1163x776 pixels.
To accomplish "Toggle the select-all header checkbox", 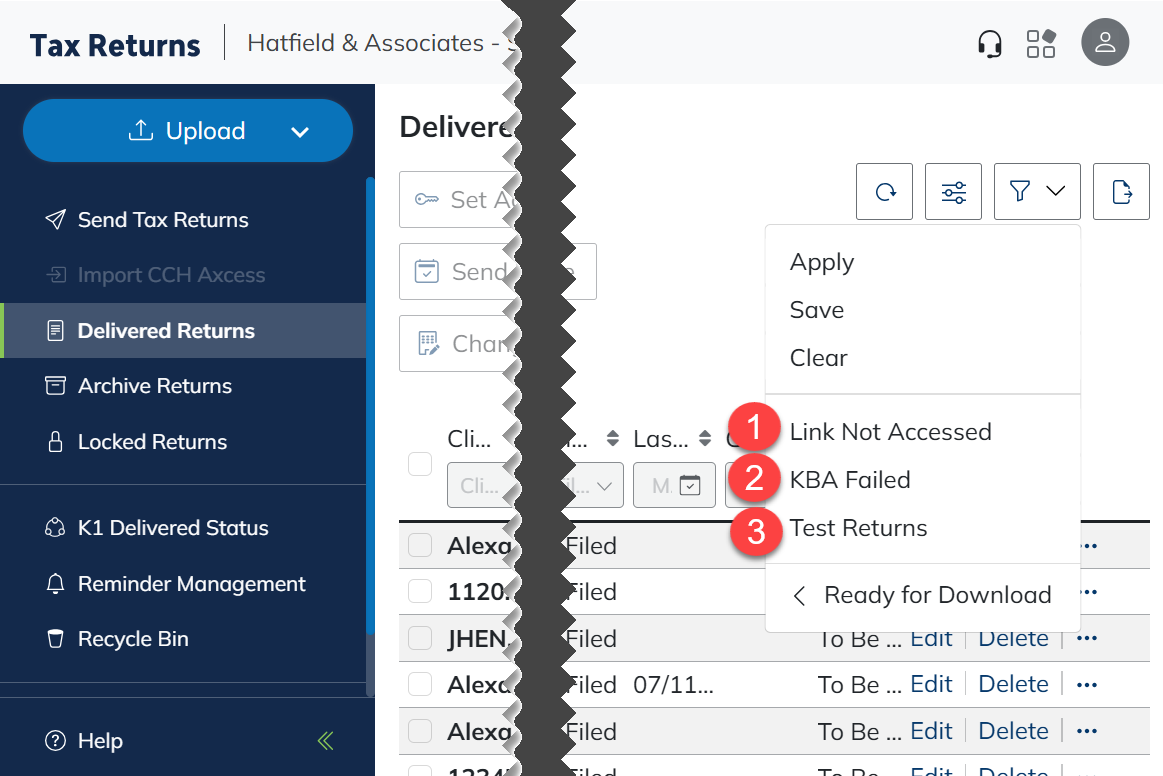I will click(420, 463).
